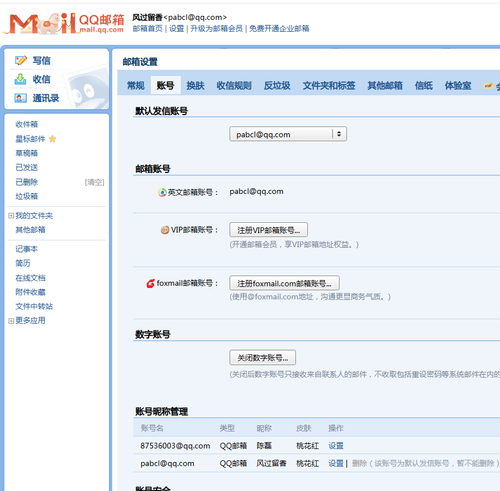Open the default sender account dropdown
Viewport: 500px width, 491px height.
pos(288,134)
